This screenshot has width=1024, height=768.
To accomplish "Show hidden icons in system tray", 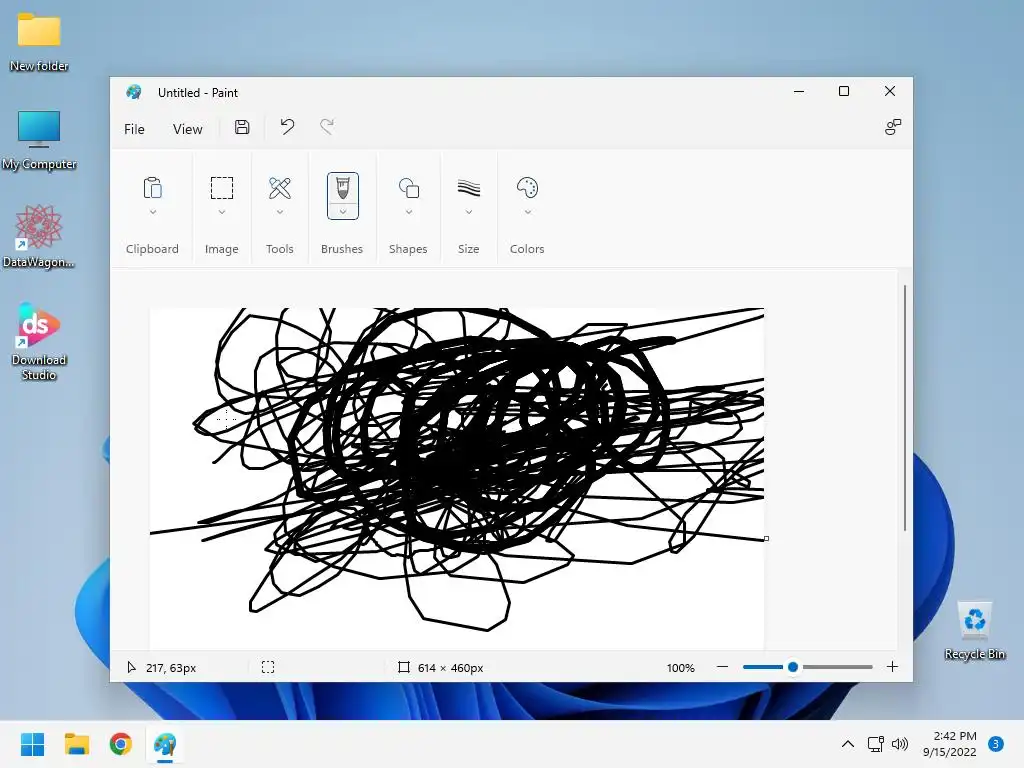I will 848,744.
